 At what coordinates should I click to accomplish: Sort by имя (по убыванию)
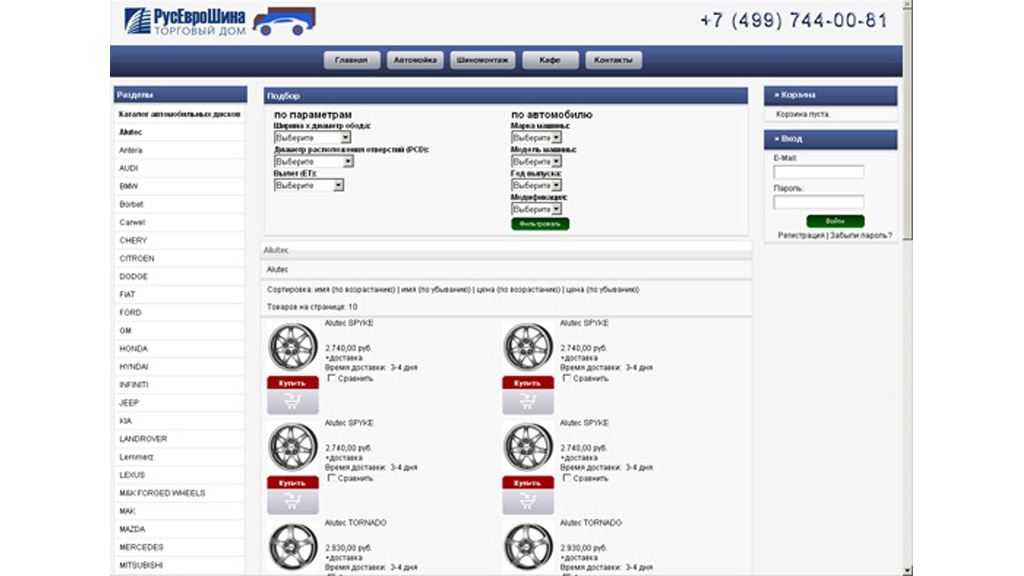tap(436, 289)
